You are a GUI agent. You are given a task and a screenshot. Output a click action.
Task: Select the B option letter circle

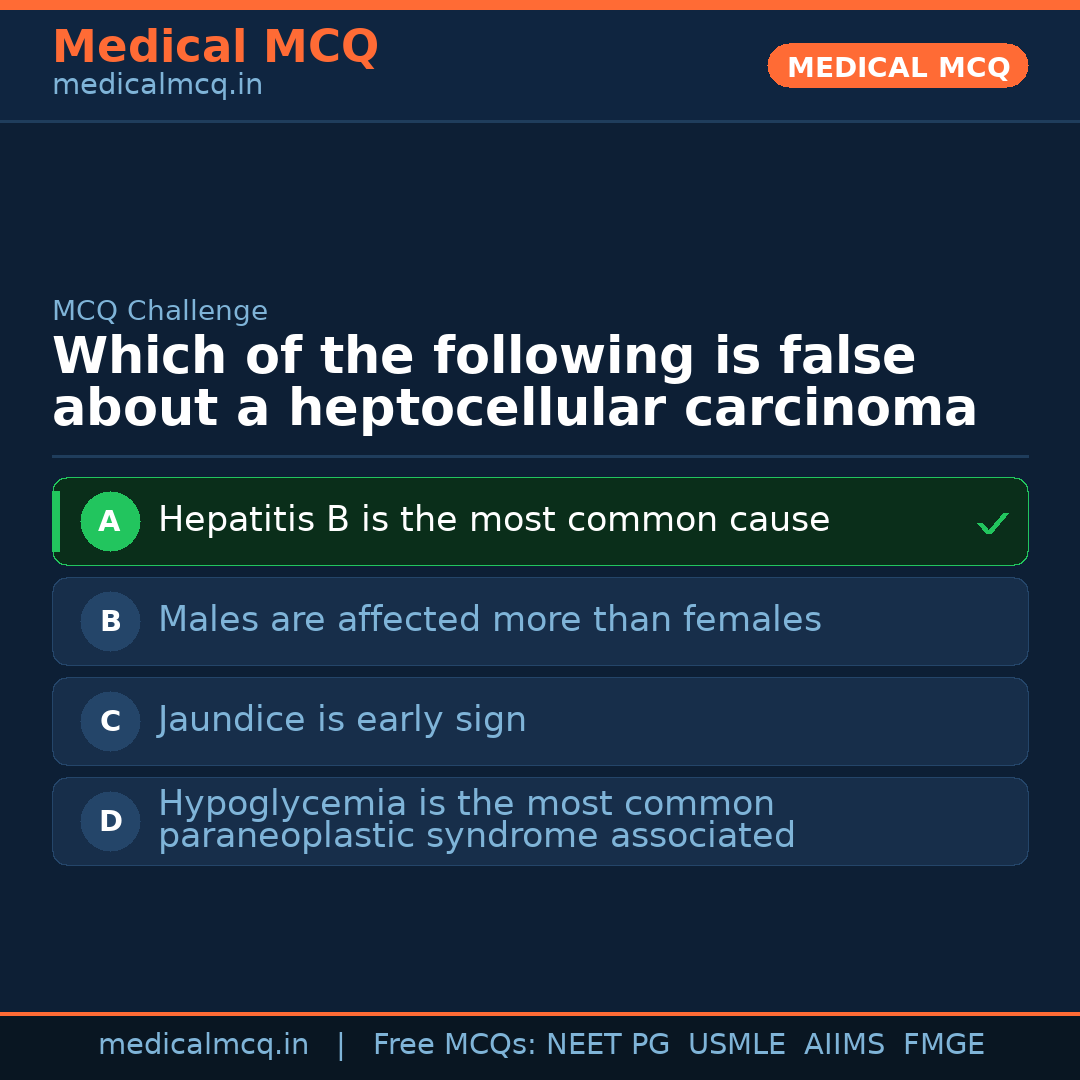click(110, 621)
